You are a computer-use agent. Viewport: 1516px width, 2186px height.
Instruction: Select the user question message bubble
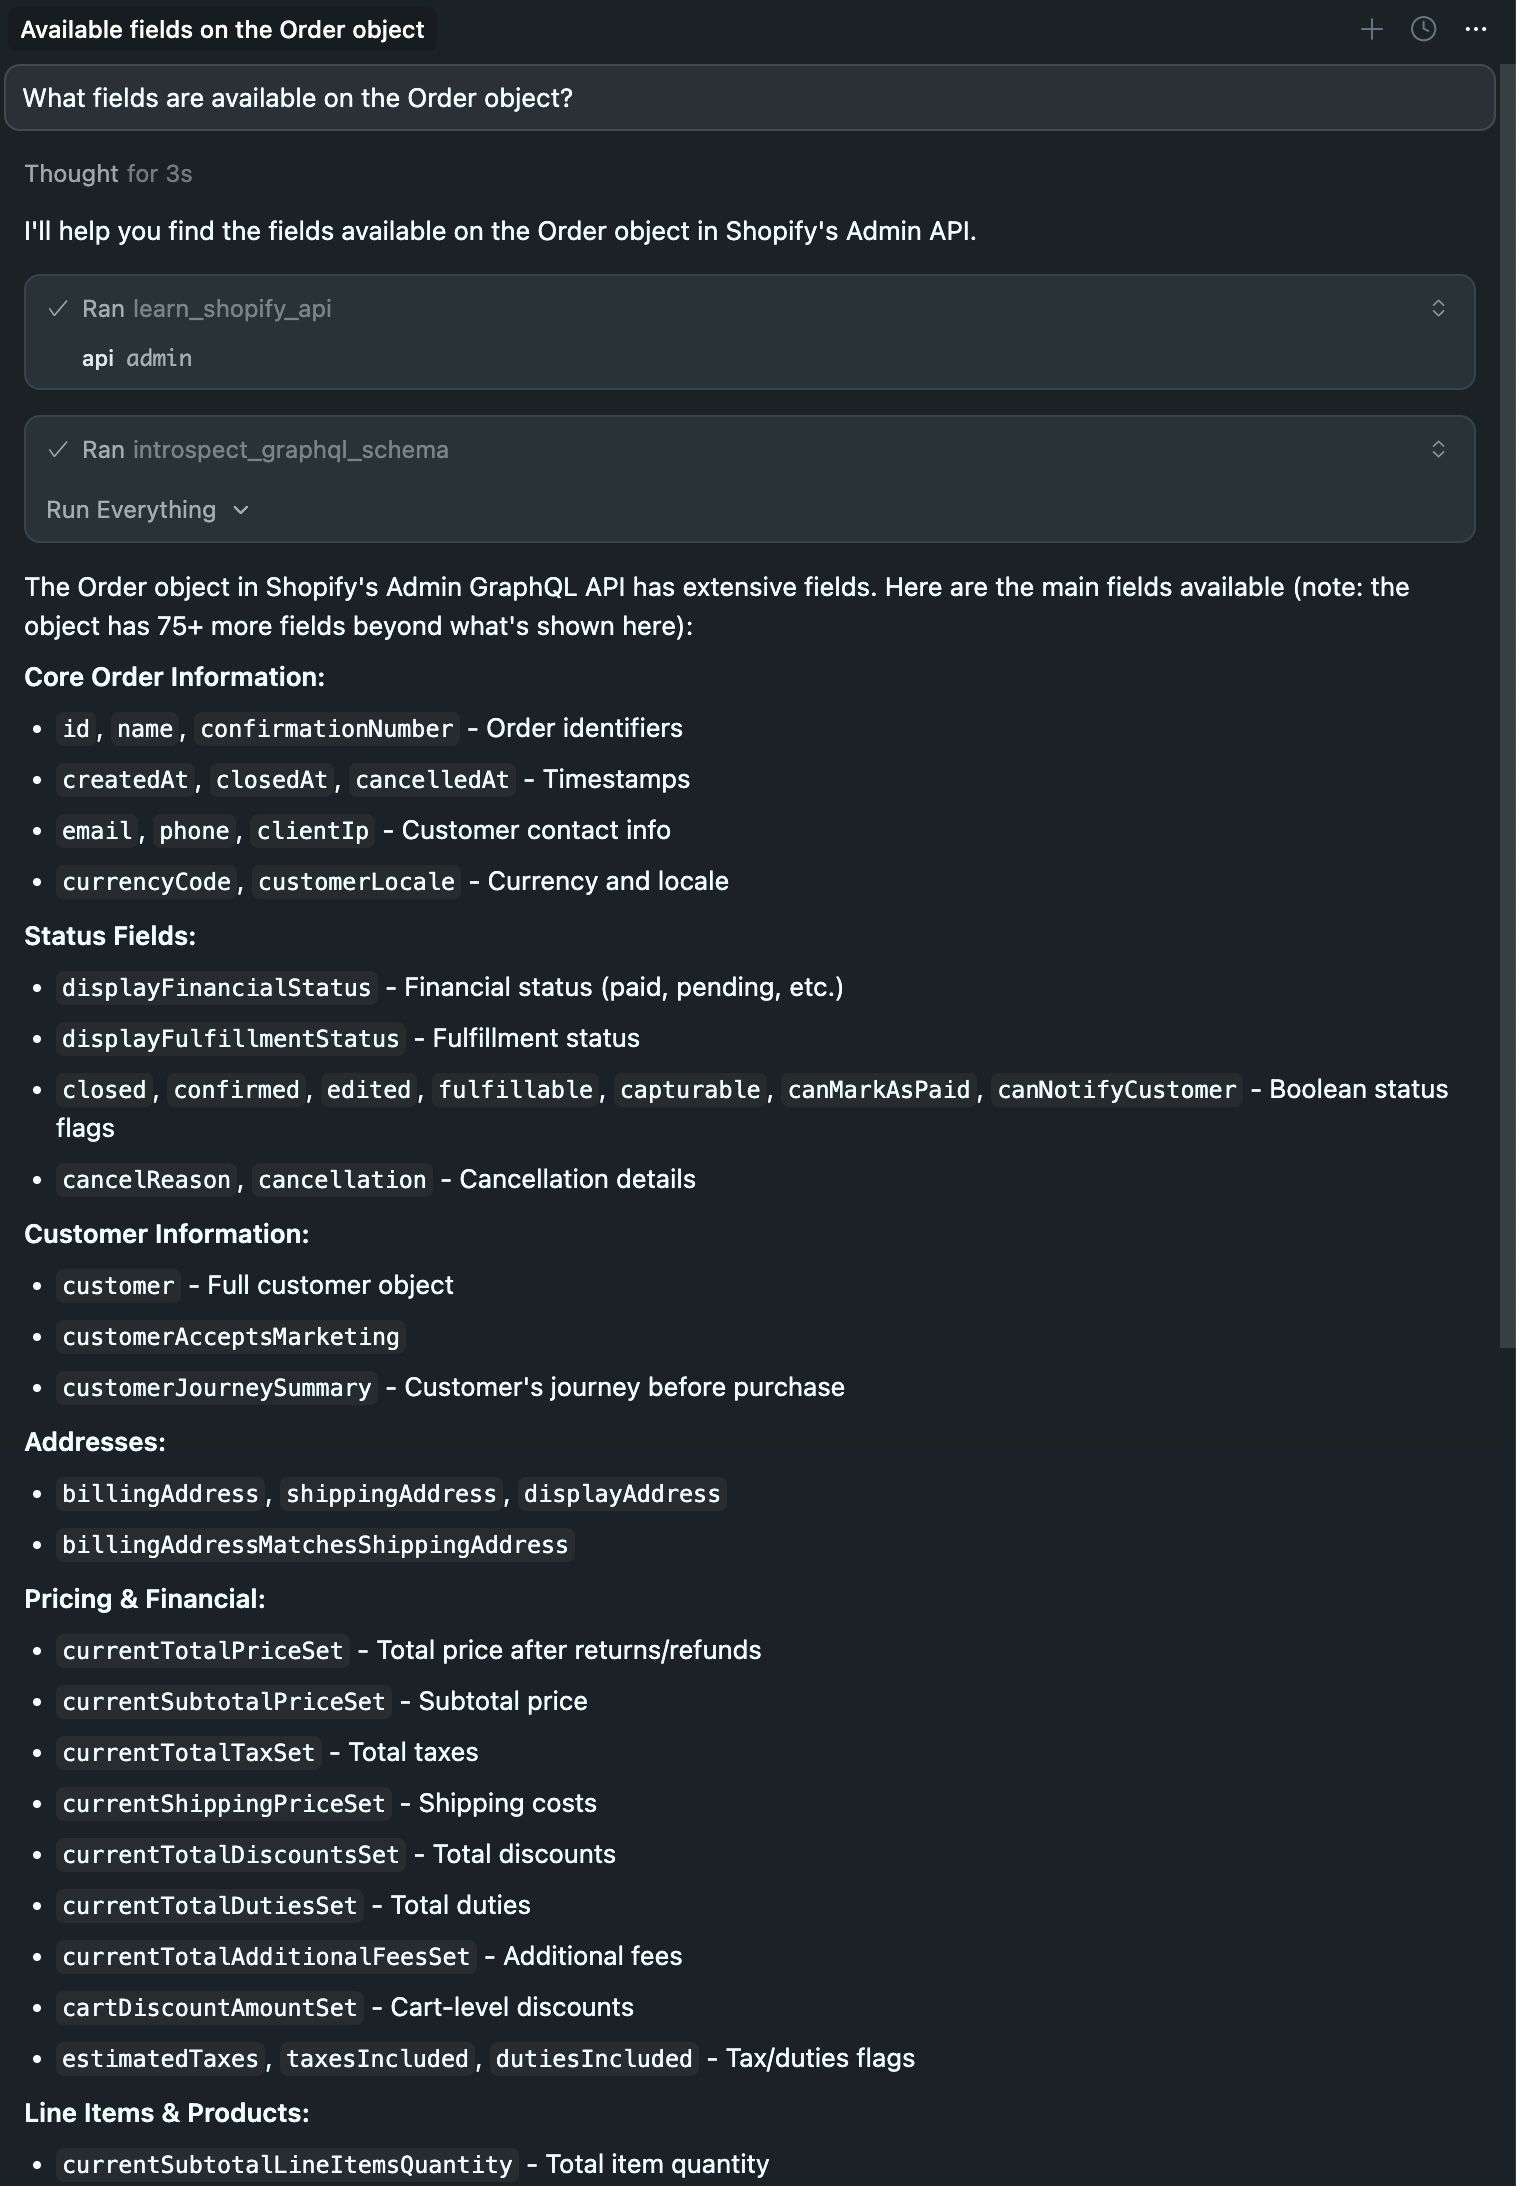pyautogui.click(x=750, y=97)
